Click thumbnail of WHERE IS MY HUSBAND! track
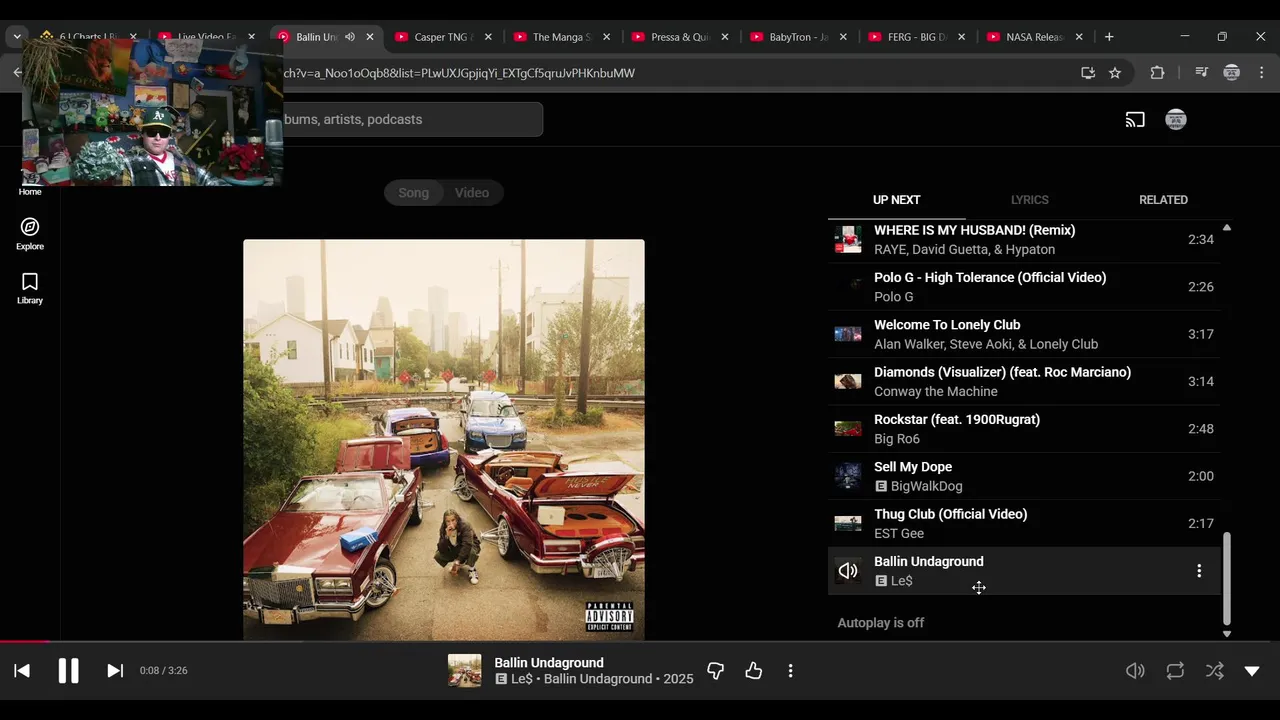Screen dimensions: 1280x720 point(848,240)
